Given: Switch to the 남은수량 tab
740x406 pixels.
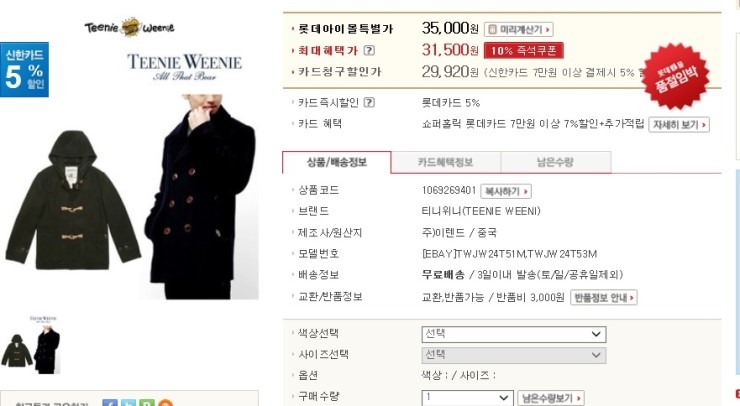Looking at the screenshot, I should 555,162.
